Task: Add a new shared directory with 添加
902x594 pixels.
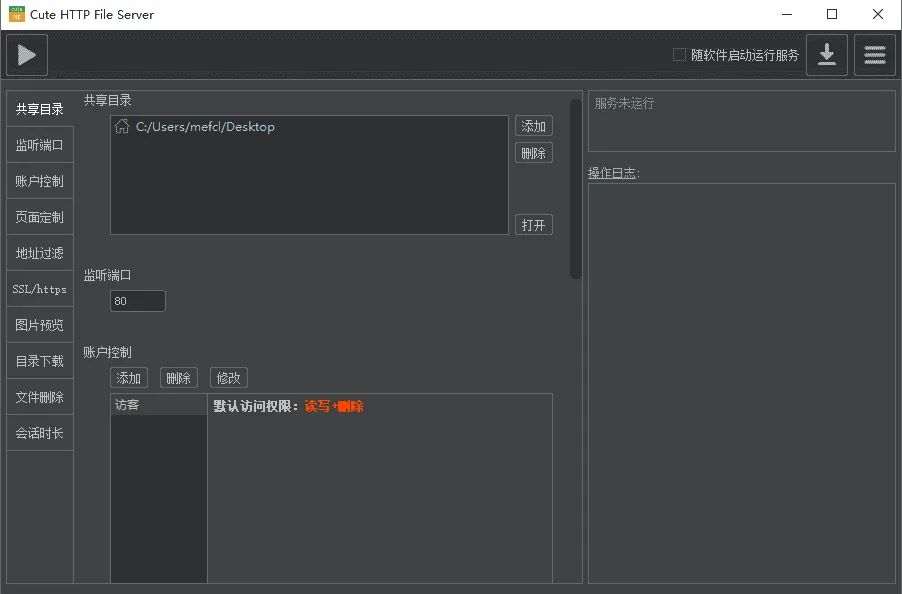Action: 533,125
